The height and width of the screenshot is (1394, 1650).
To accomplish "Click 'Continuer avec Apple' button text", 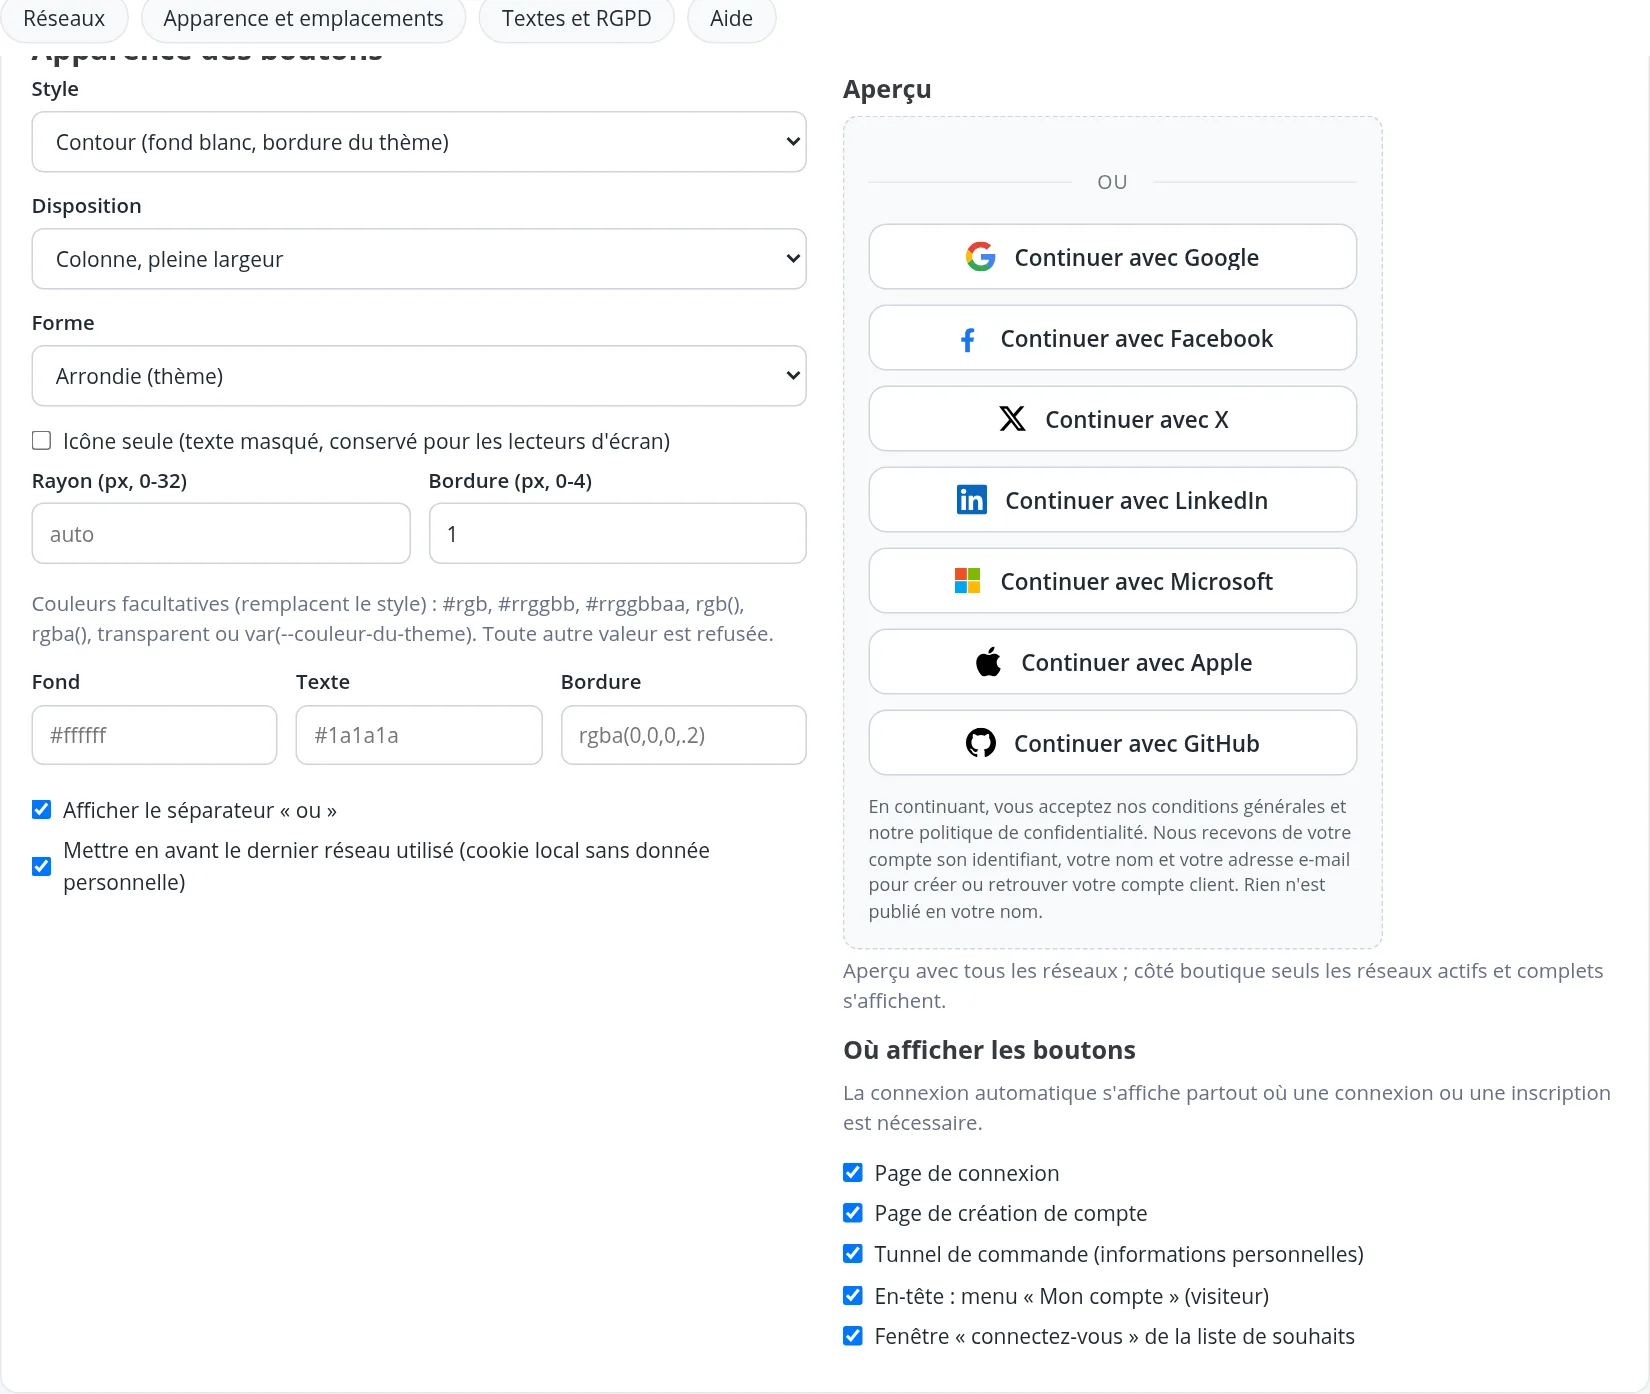I will click(1136, 663).
